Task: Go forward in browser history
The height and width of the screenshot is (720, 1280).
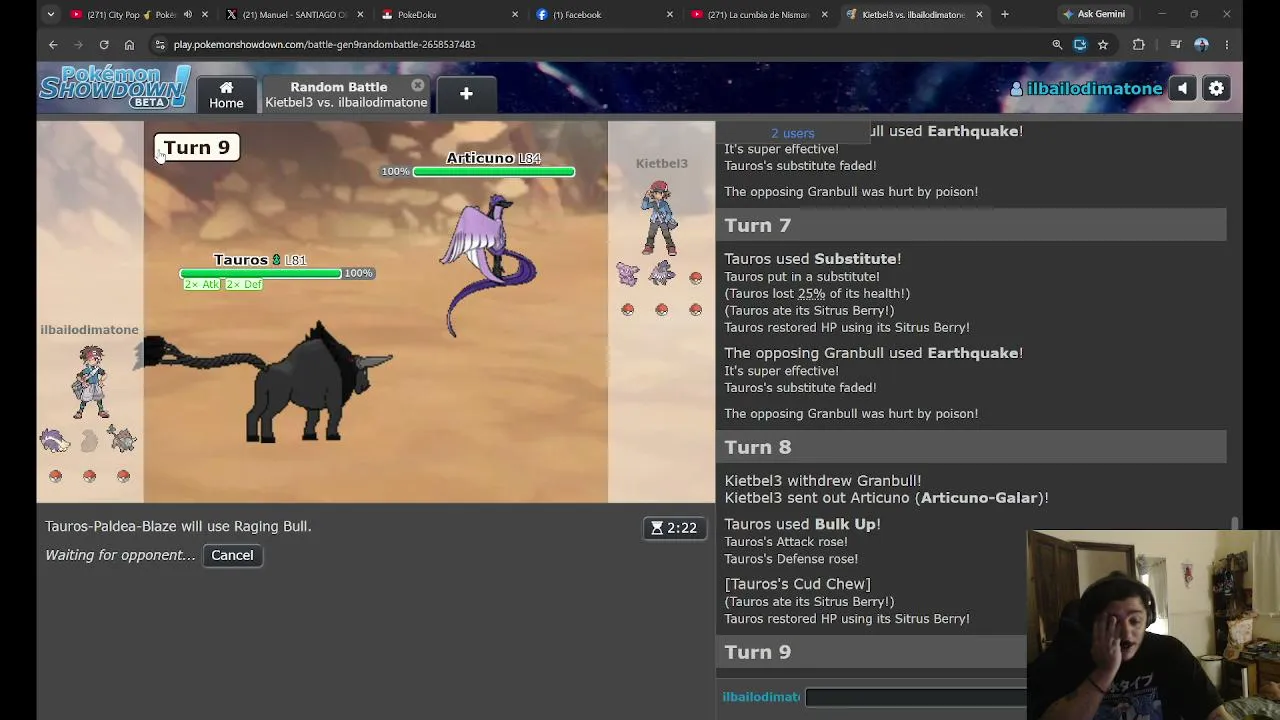Action: pos(78,44)
